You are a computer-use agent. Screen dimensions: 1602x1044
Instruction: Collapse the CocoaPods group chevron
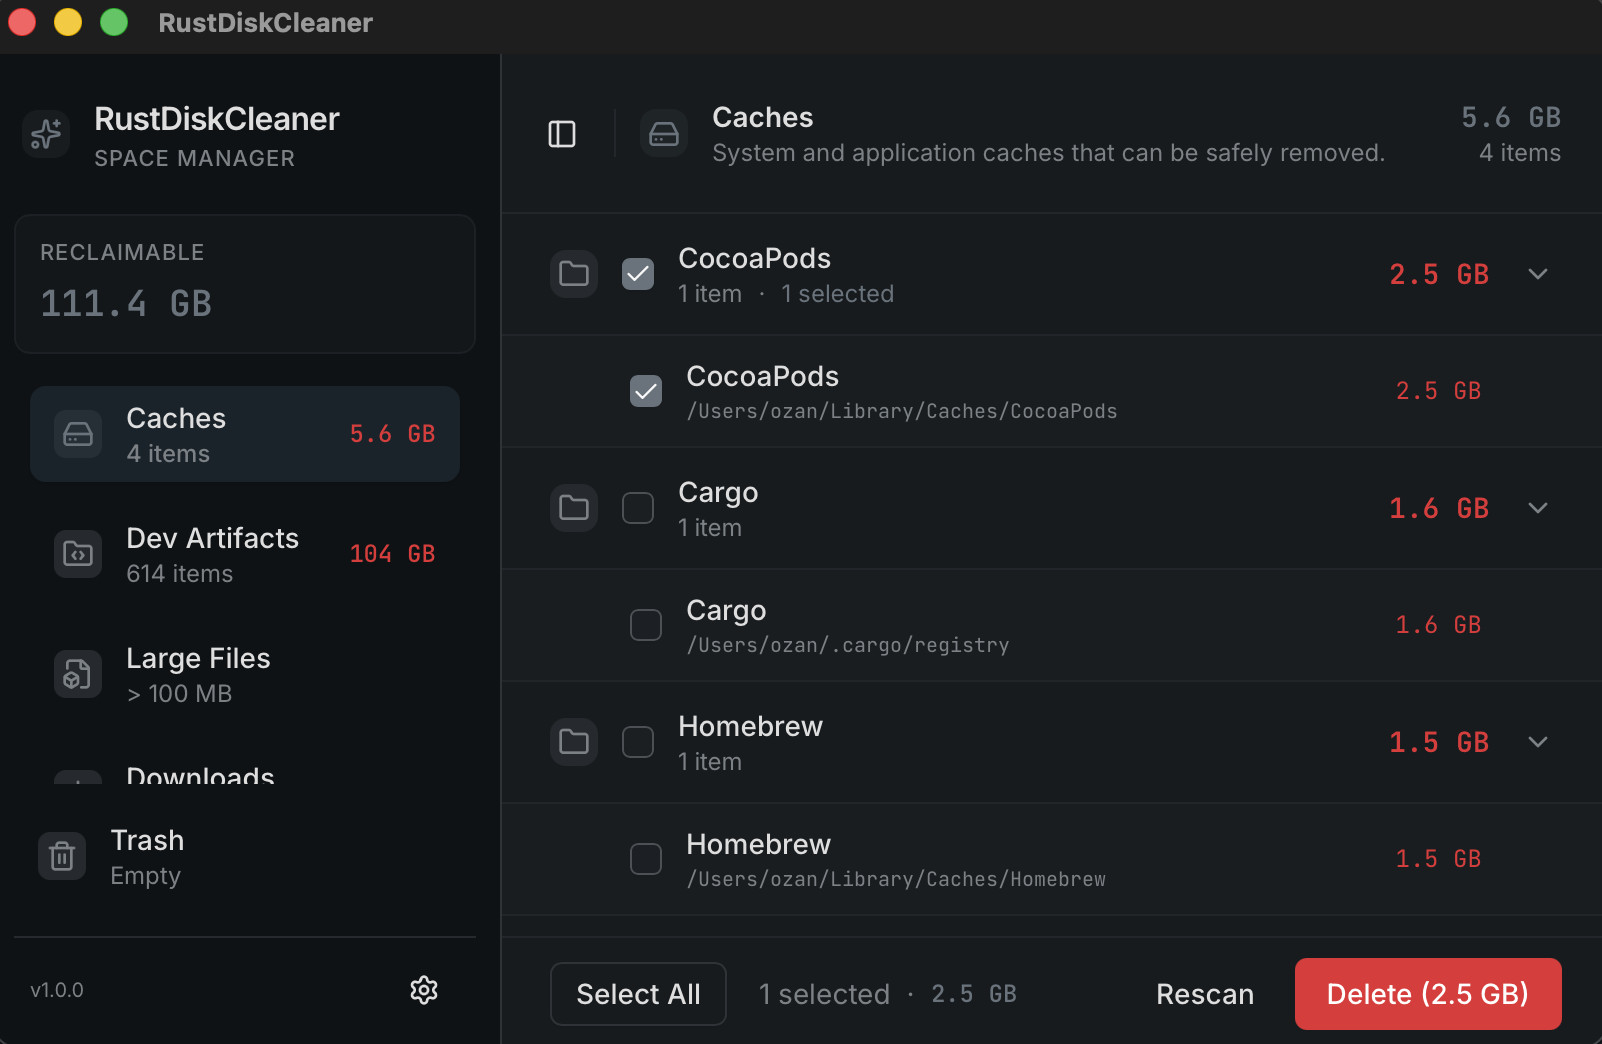click(x=1538, y=274)
